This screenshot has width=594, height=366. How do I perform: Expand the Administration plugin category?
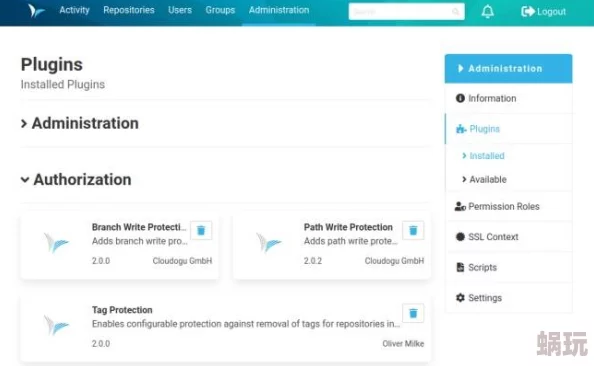(80, 124)
